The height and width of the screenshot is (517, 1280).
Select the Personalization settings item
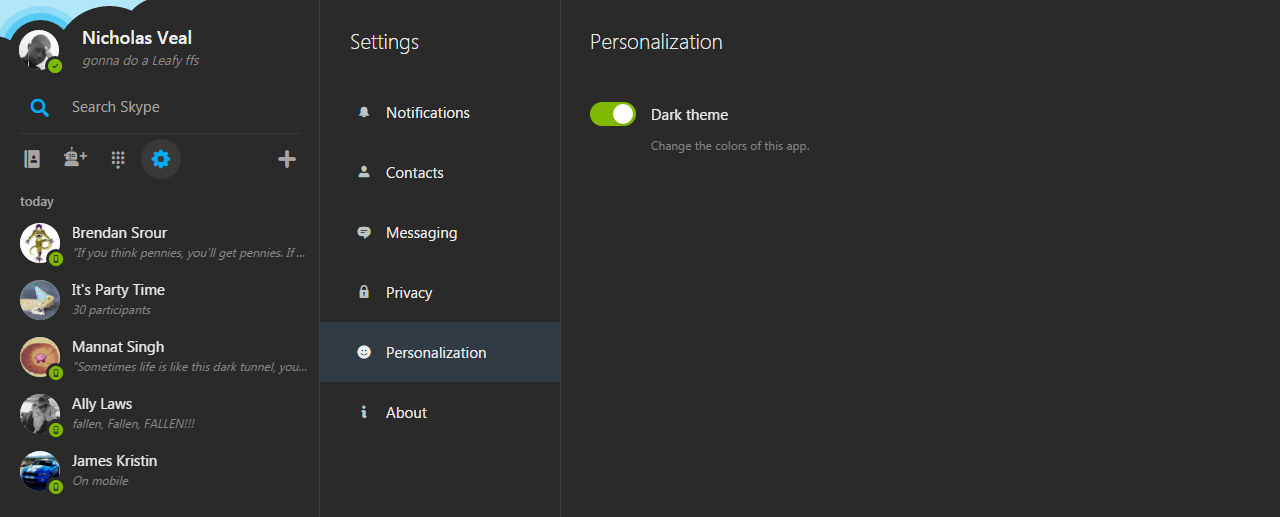tap(440, 352)
